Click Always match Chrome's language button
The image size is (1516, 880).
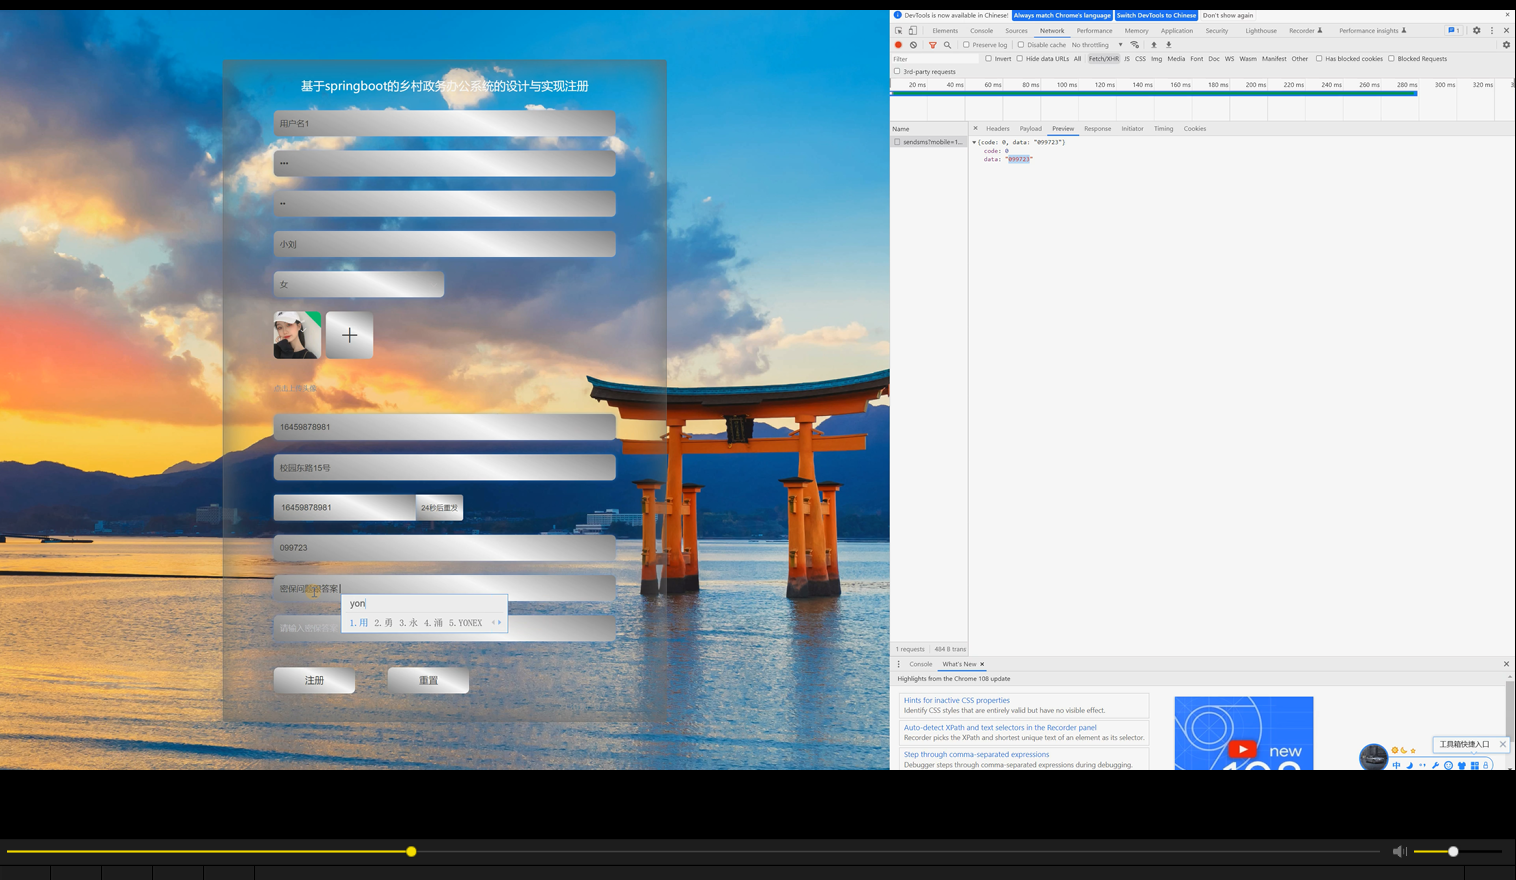click(x=1062, y=15)
